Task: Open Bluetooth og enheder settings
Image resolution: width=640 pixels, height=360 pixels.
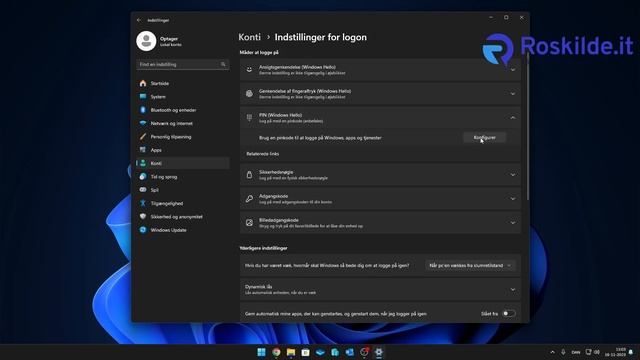Action: pyautogui.click(x=182, y=110)
